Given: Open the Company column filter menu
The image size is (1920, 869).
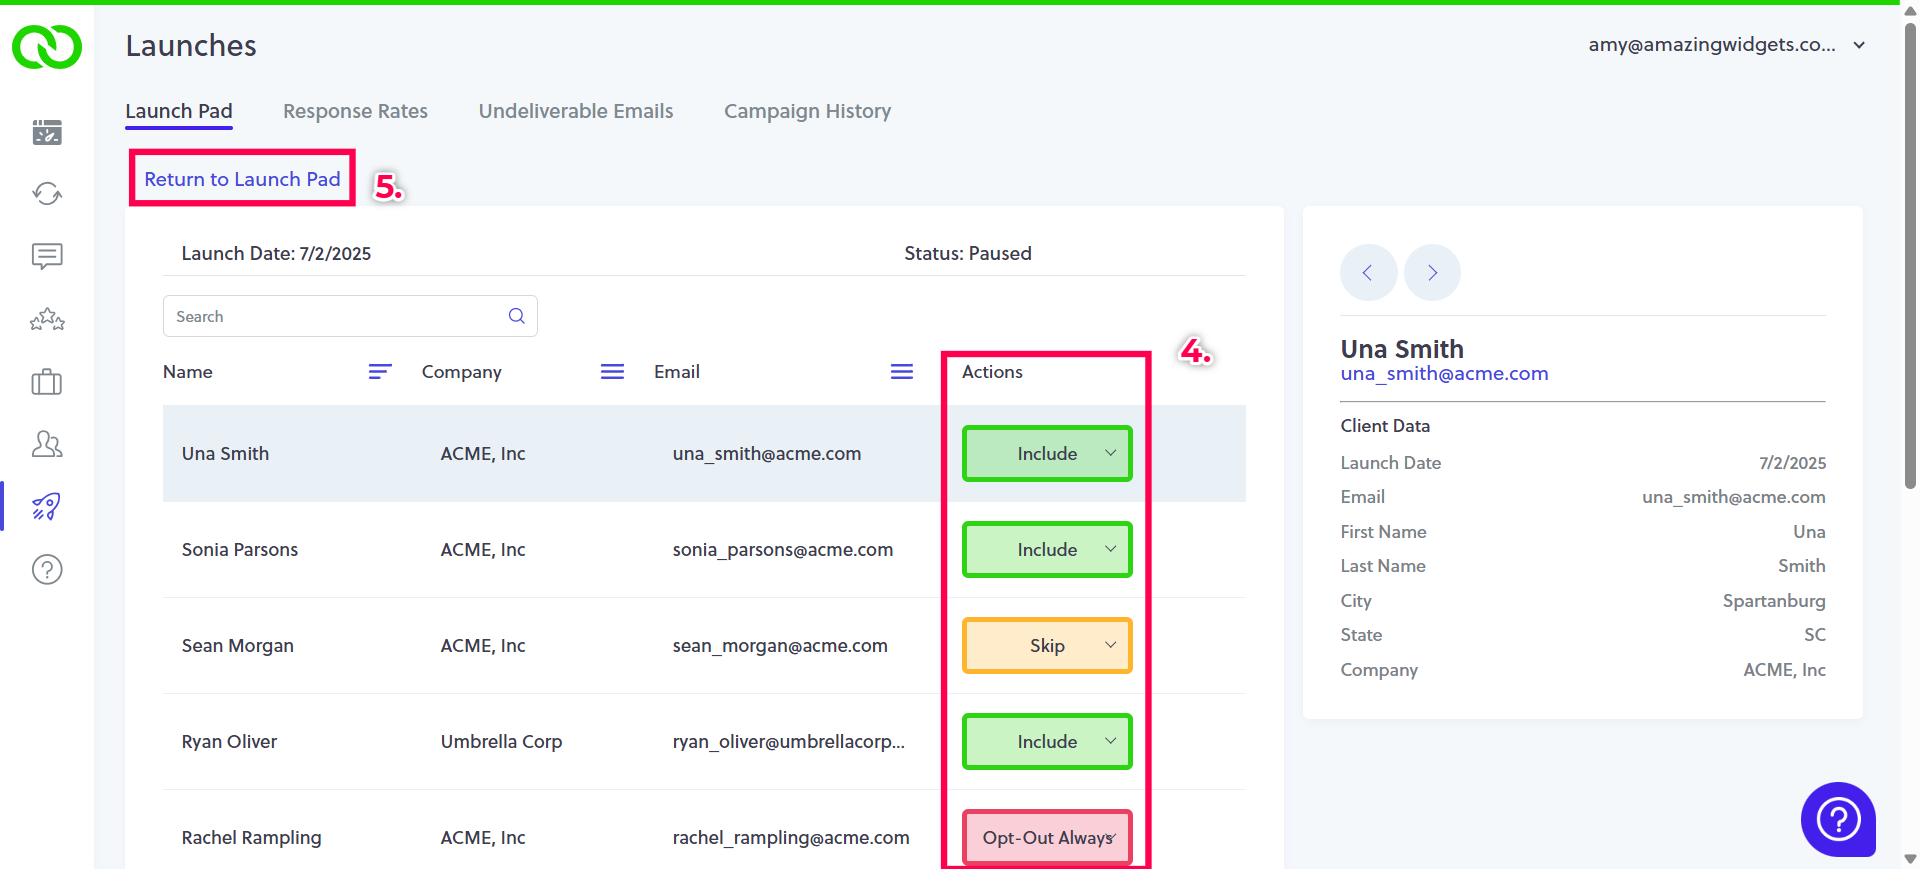Looking at the screenshot, I should click(x=612, y=372).
